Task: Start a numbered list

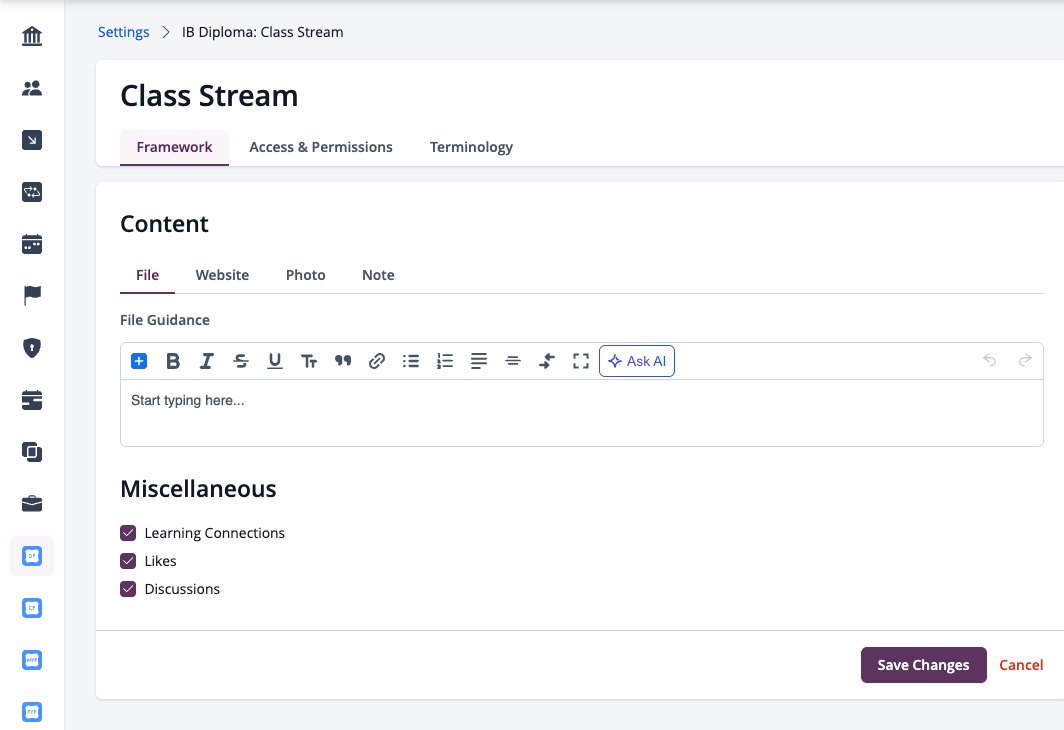Action: (444, 361)
